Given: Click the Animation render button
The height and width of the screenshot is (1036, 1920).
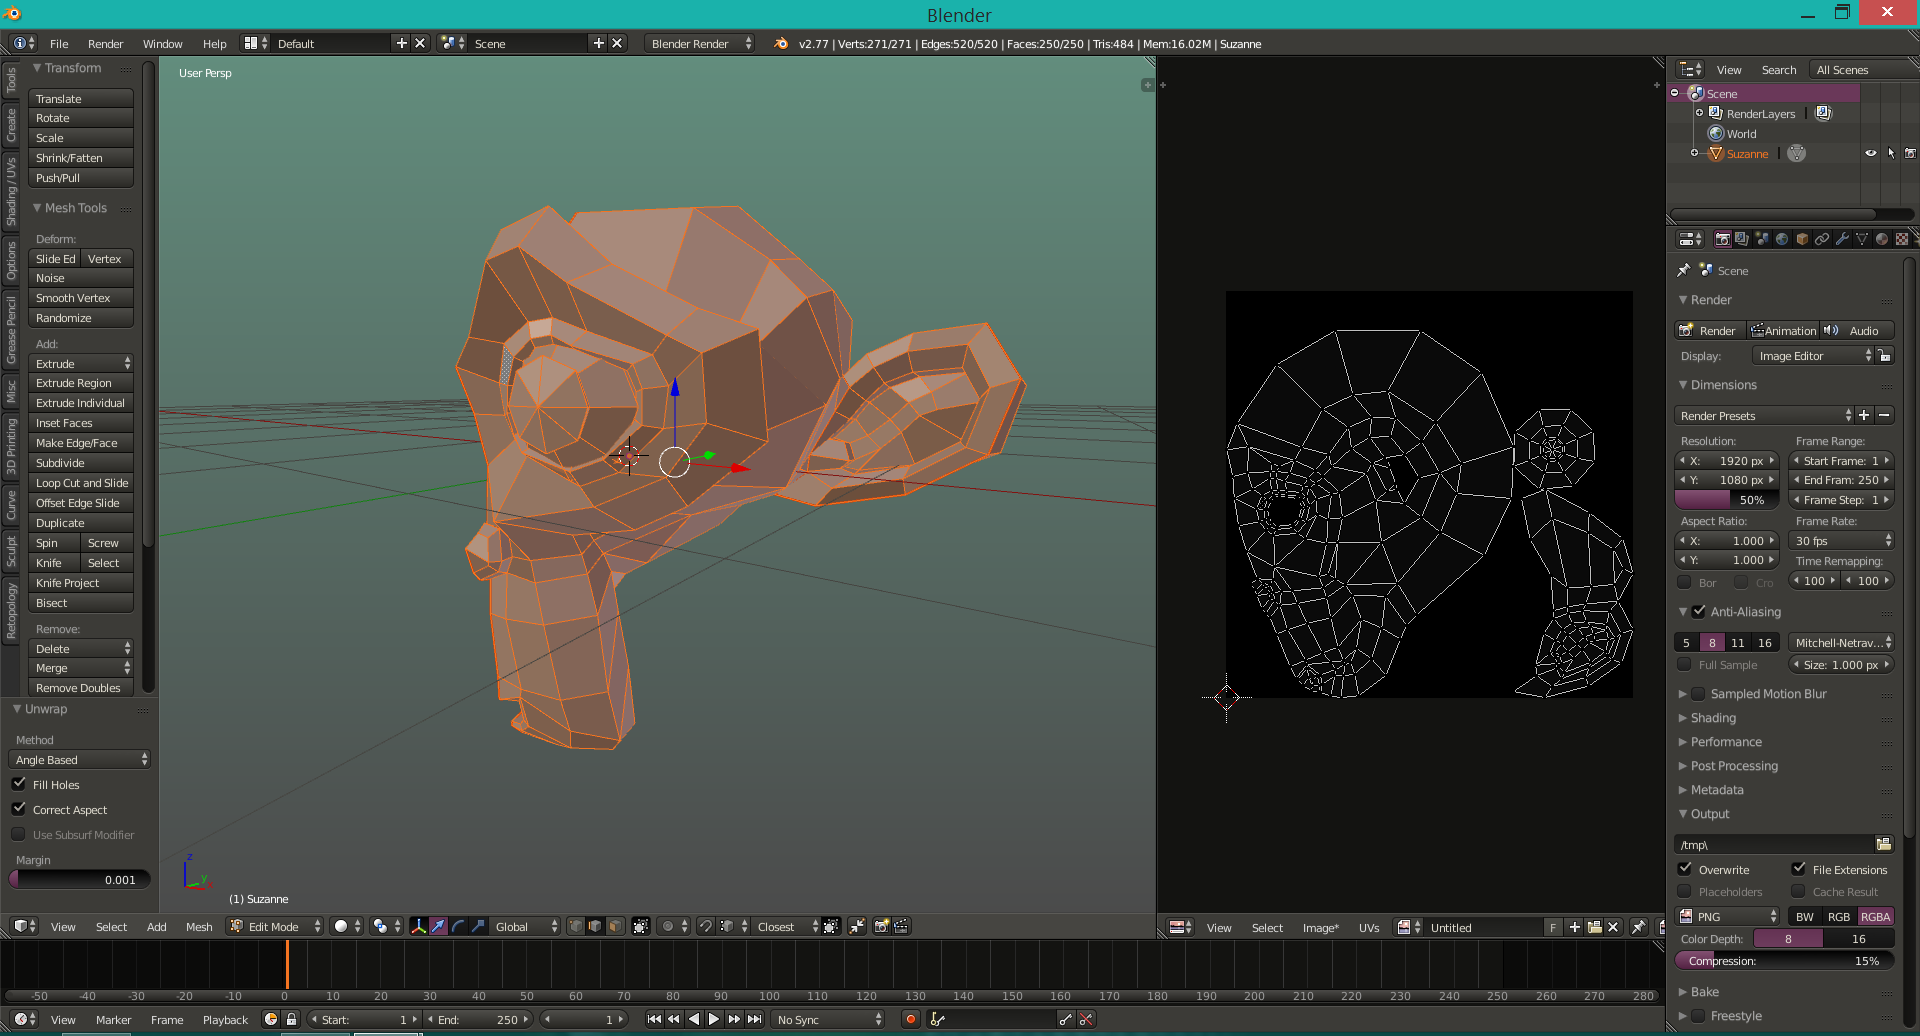Looking at the screenshot, I should click(1783, 331).
